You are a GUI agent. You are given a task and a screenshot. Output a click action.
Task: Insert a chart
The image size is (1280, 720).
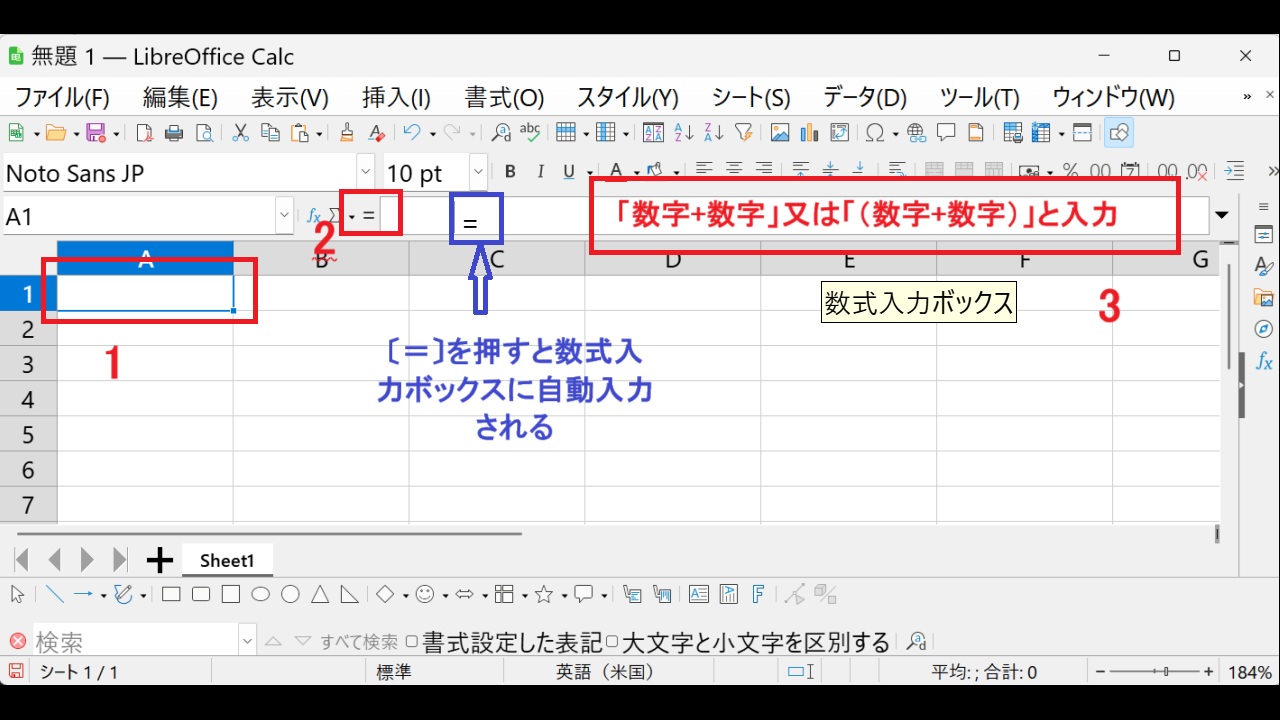[811, 131]
